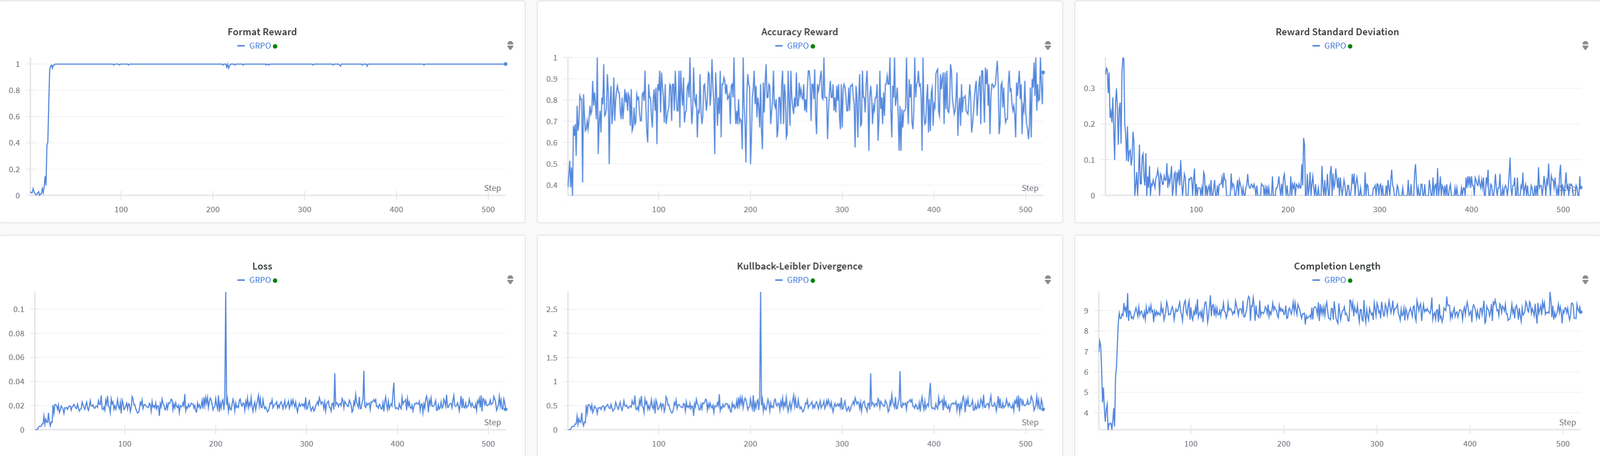The image size is (1600, 456).
Task: Click the up-down arrows icon on Completion Length chart
Action: 1585,280
